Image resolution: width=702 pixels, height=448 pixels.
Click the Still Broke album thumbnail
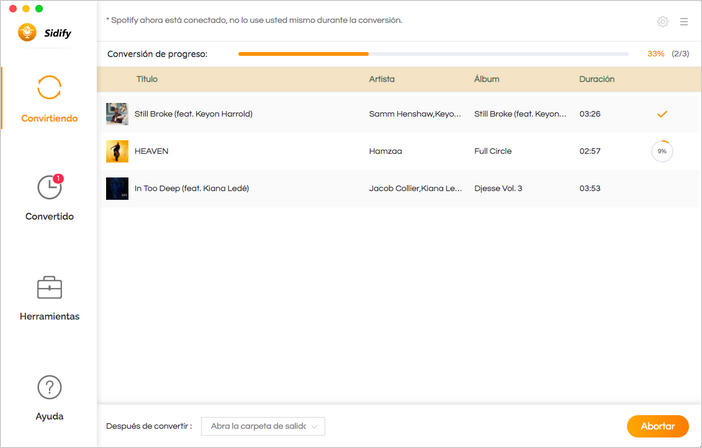tap(117, 114)
